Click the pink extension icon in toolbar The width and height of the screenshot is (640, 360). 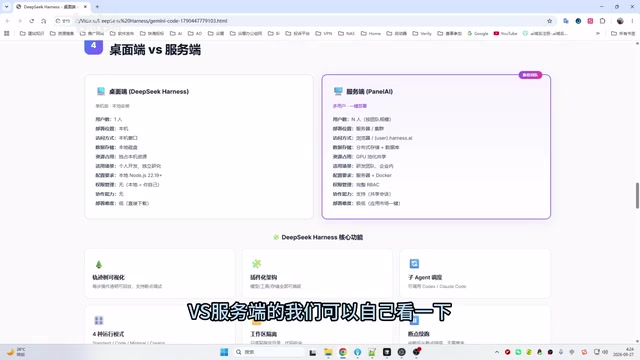(x=590, y=21)
